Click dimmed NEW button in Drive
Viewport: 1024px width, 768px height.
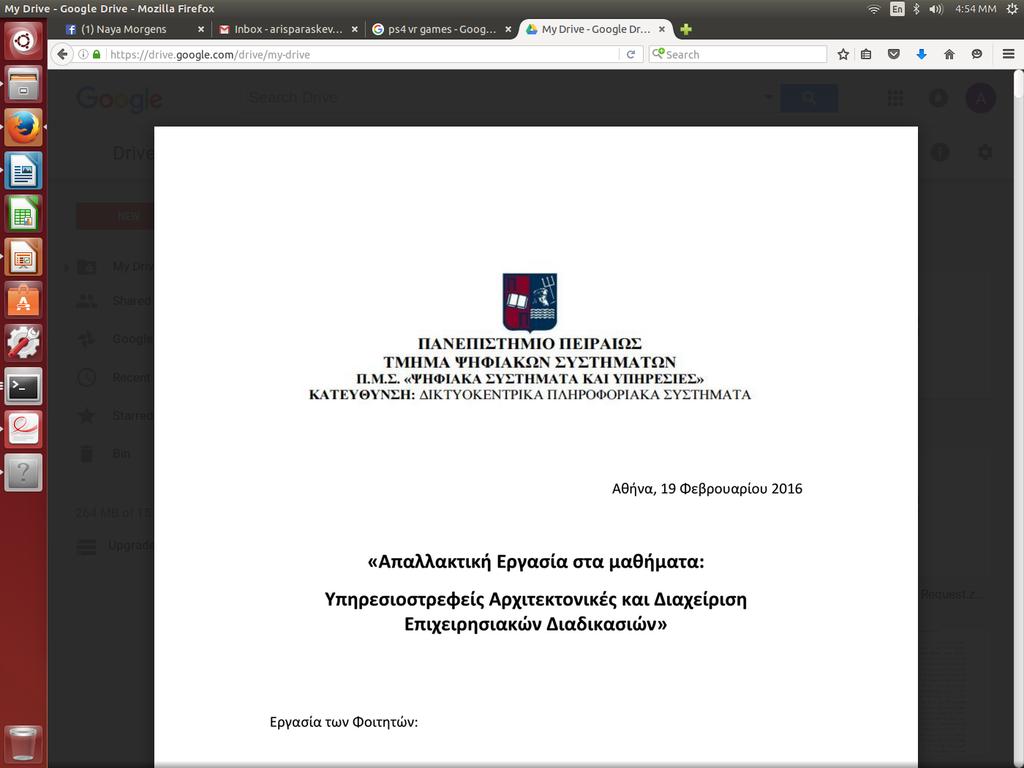click(x=115, y=216)
